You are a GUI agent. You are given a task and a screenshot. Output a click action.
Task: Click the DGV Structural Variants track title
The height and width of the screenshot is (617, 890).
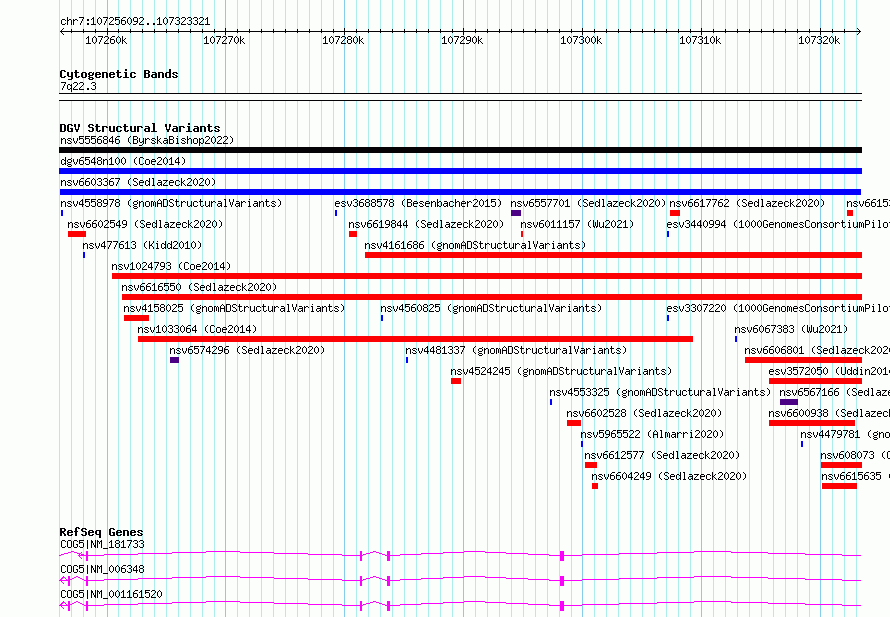click(x=140, y=128)
